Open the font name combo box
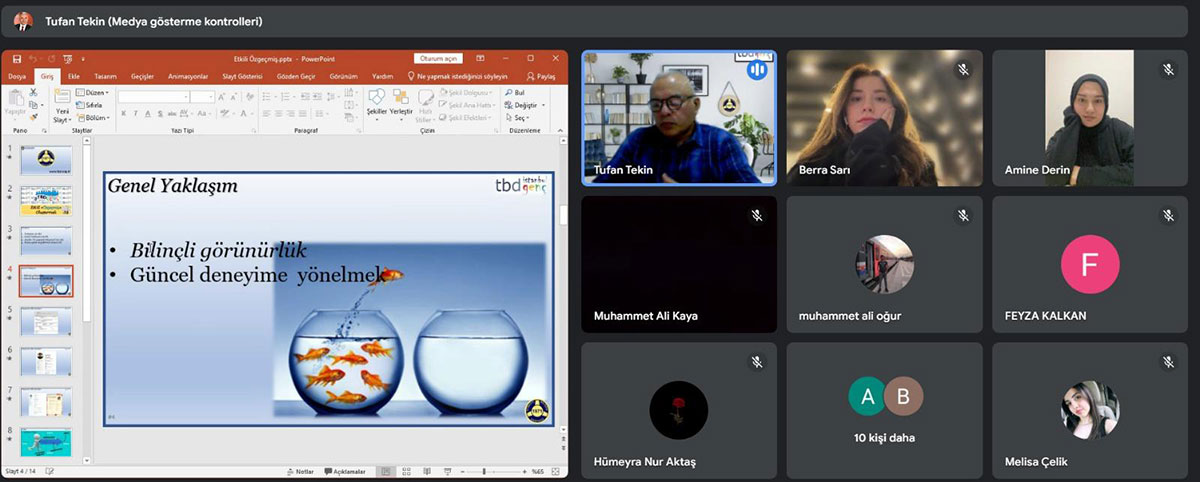Screen dimensions: 1200x482 152,96
